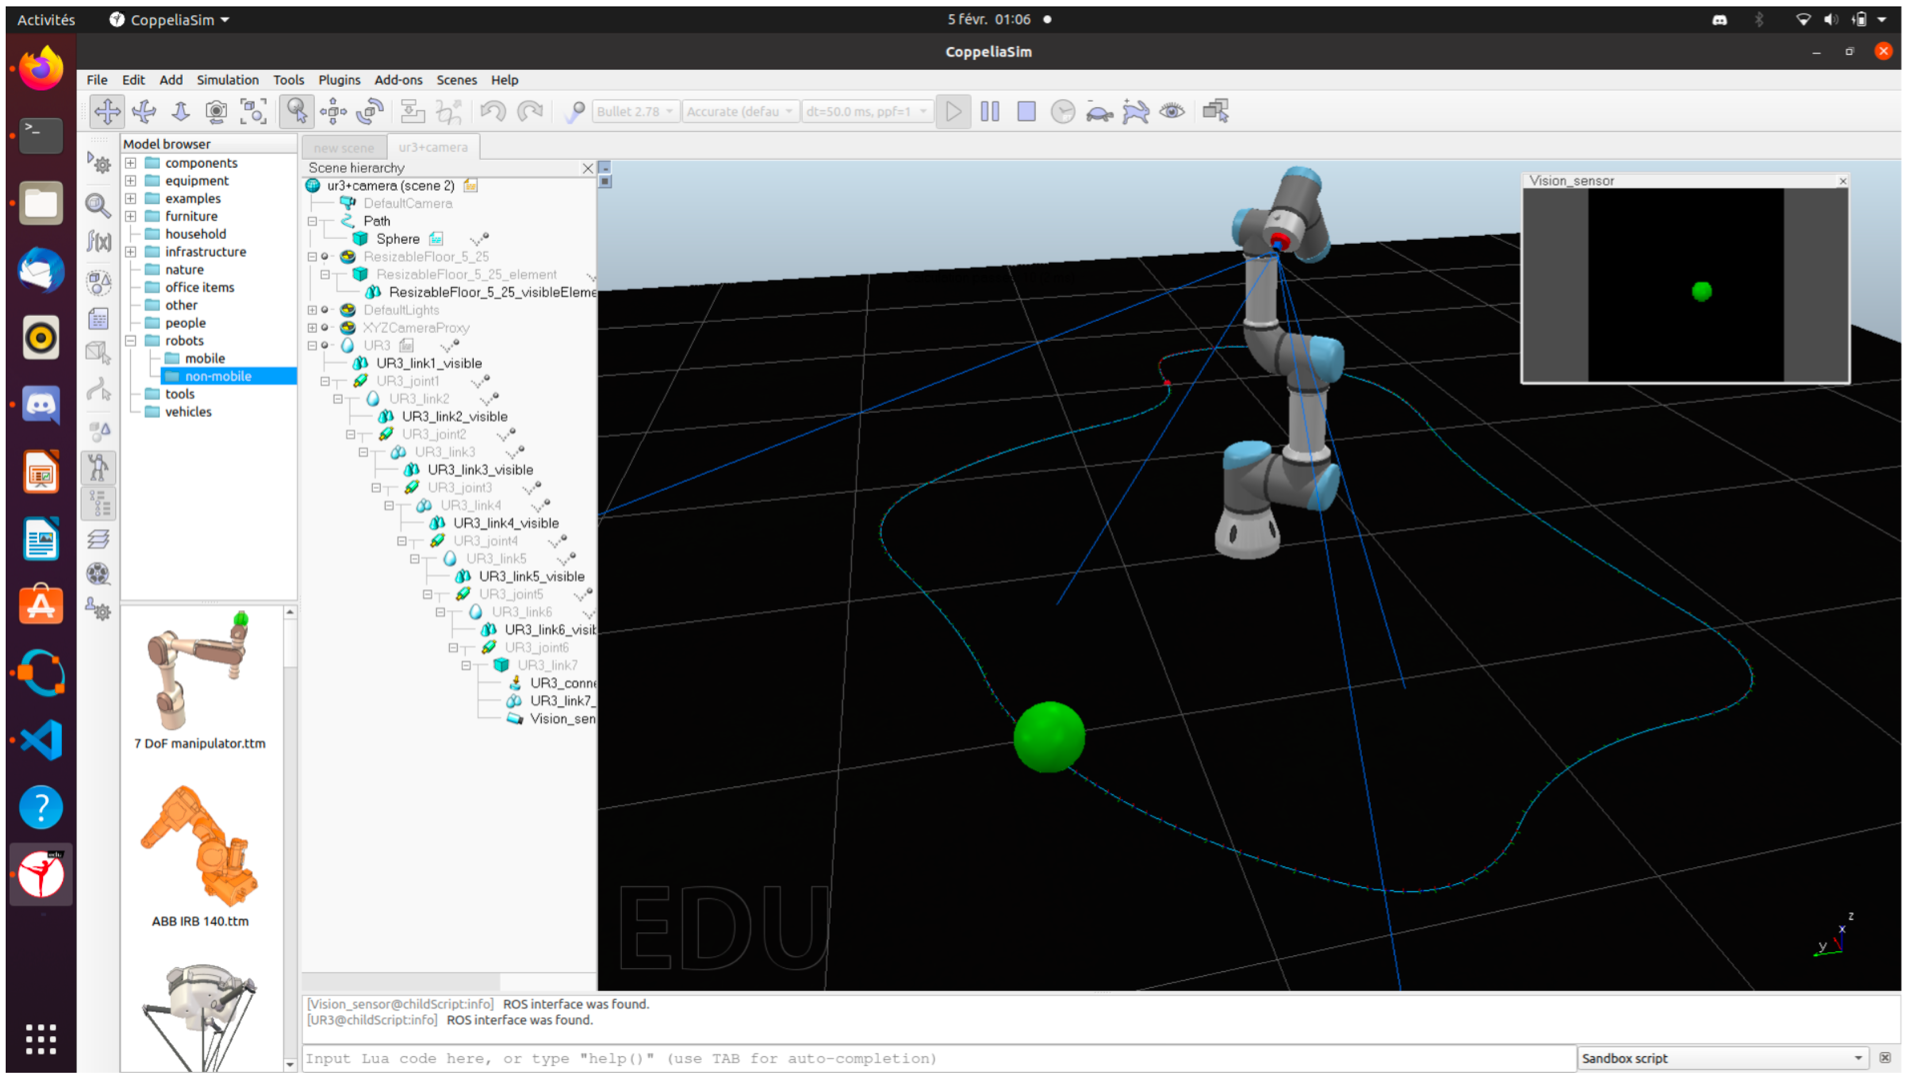Open the Simulation menu

pos(227,80)
